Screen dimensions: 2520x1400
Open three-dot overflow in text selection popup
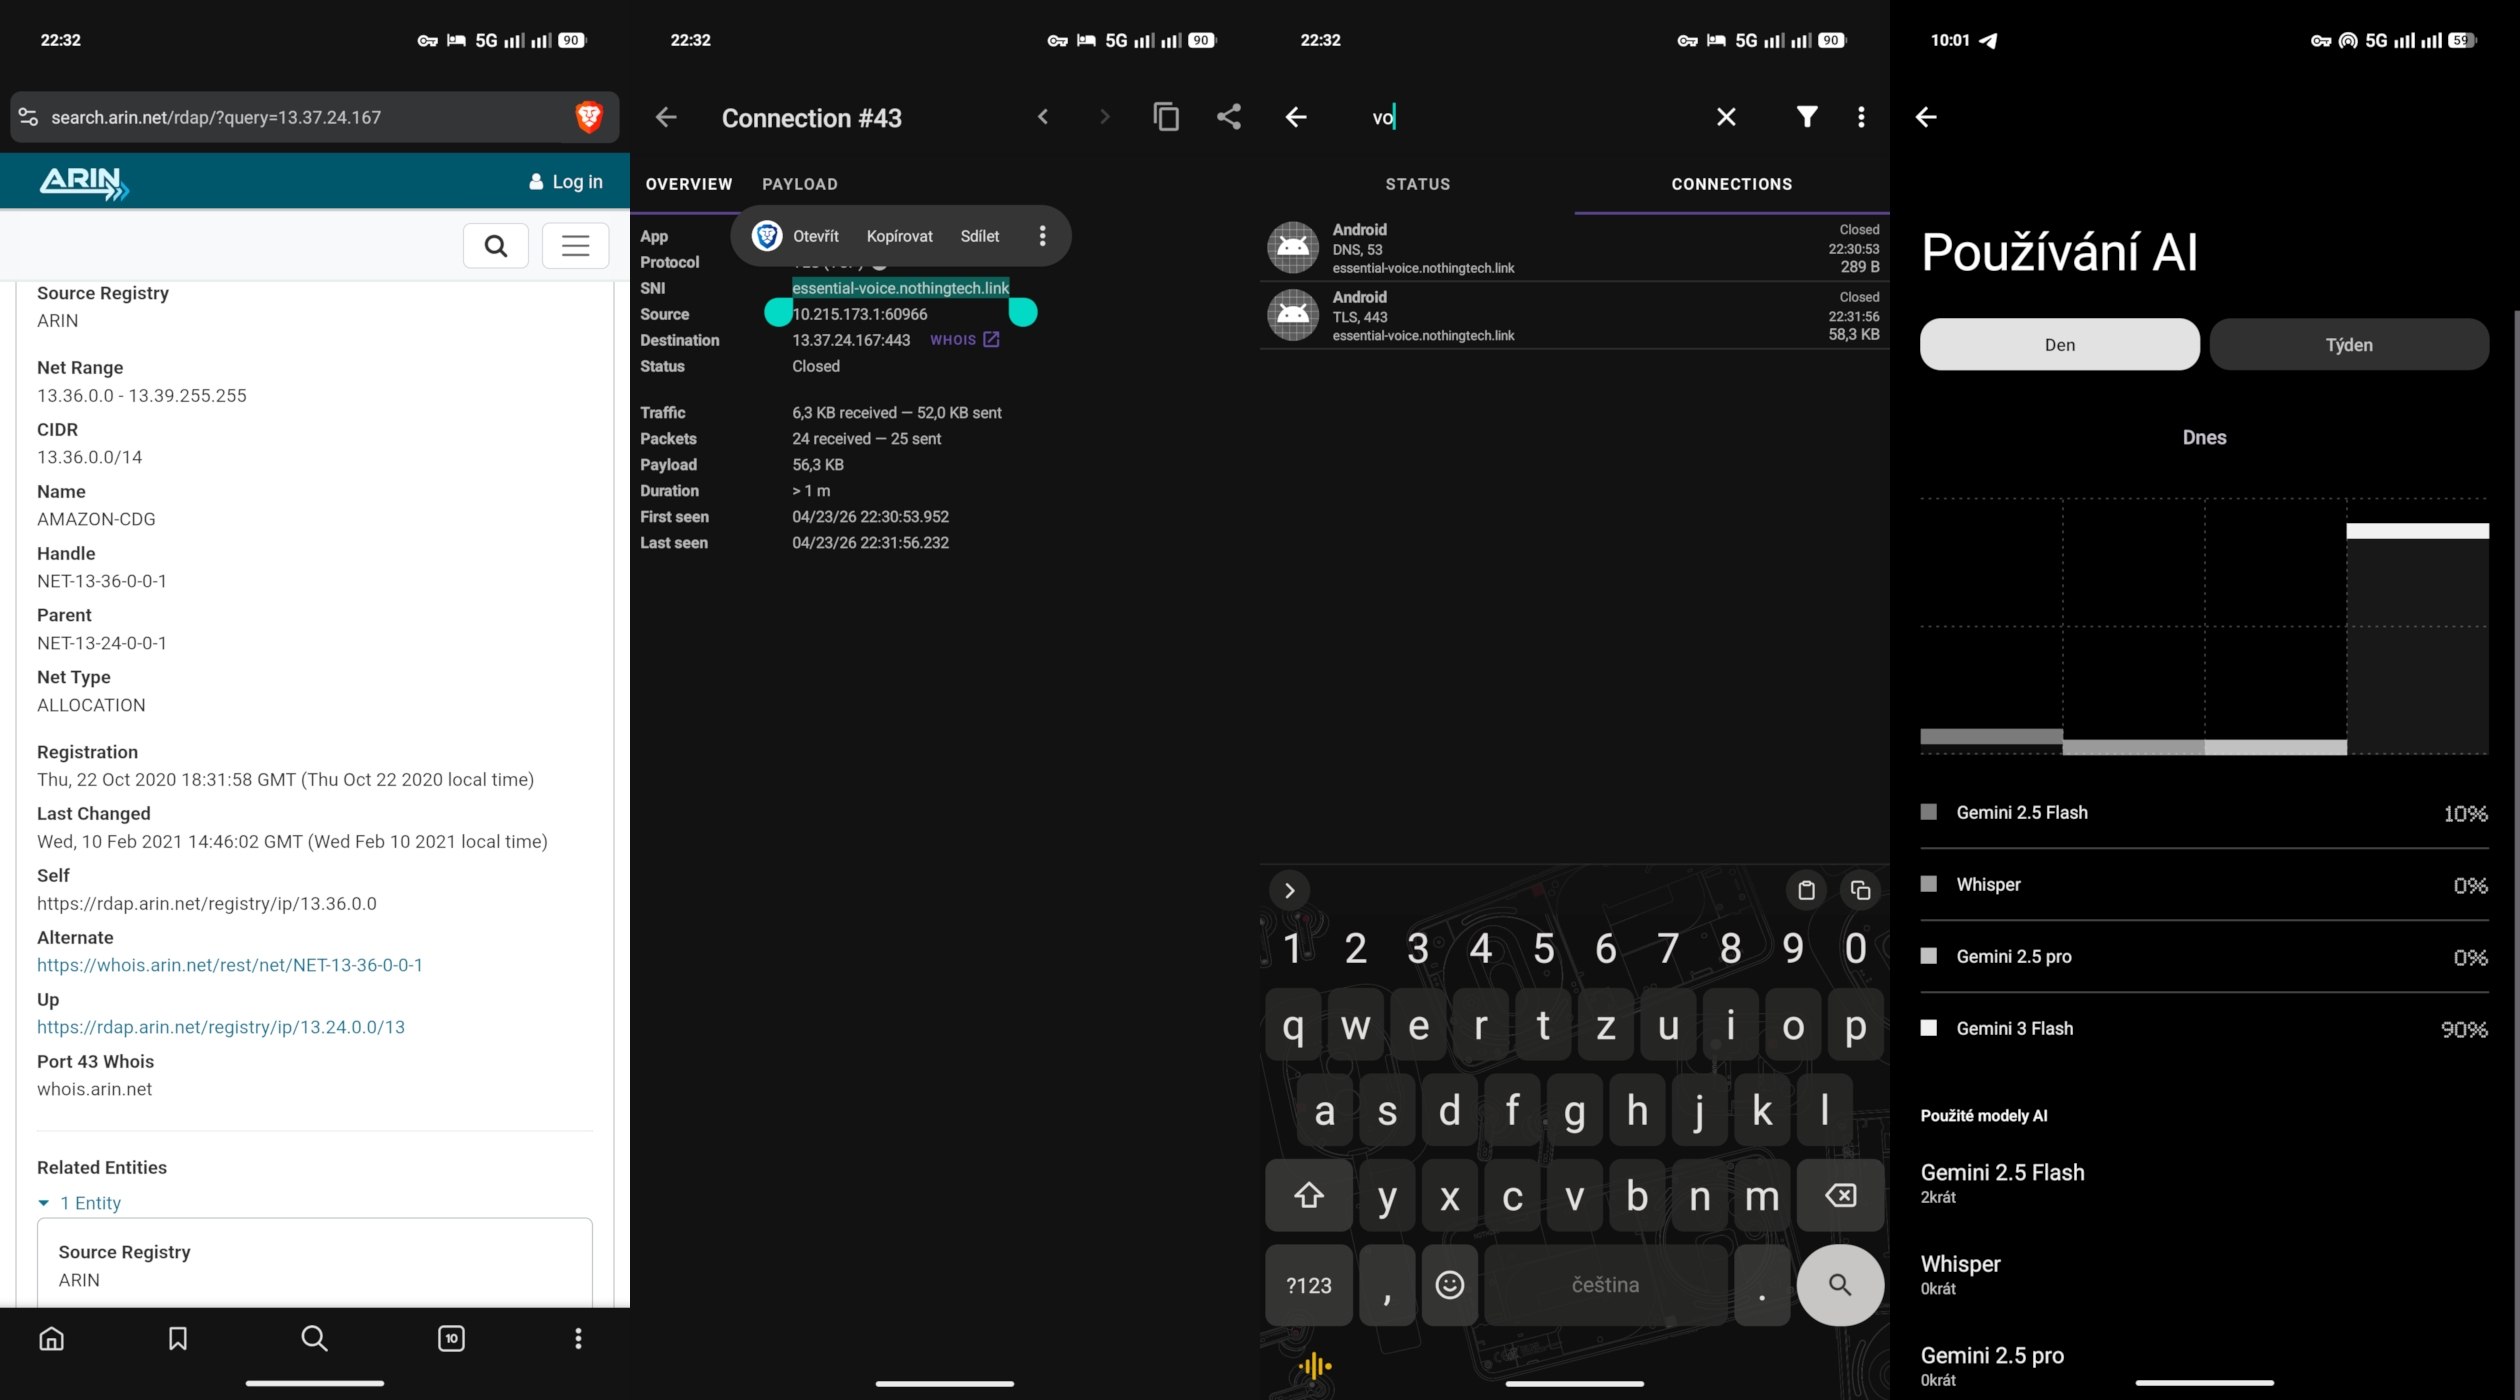coord(1042,236)
